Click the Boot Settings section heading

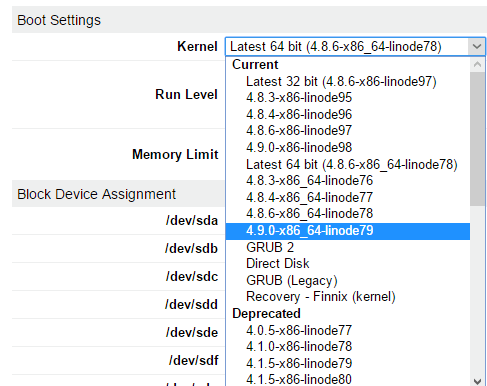pos(59,20)
